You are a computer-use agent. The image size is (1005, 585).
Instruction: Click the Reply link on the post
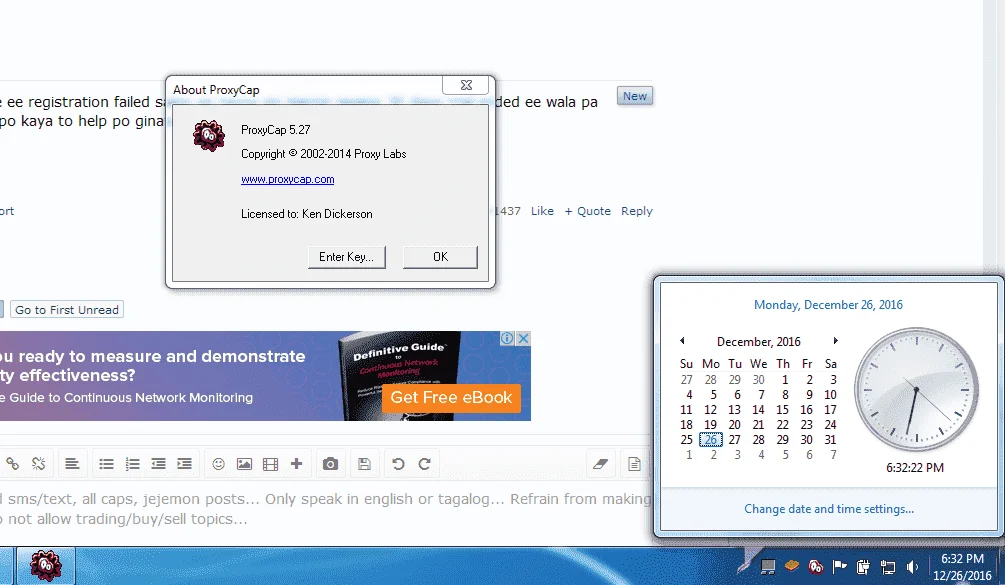click(x=636, y=211)
